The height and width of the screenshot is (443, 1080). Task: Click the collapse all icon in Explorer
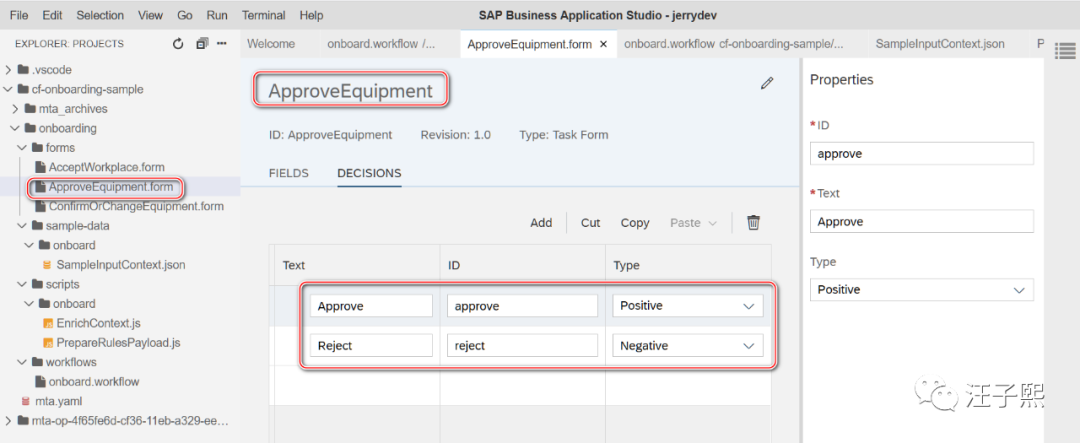(202, 44)
